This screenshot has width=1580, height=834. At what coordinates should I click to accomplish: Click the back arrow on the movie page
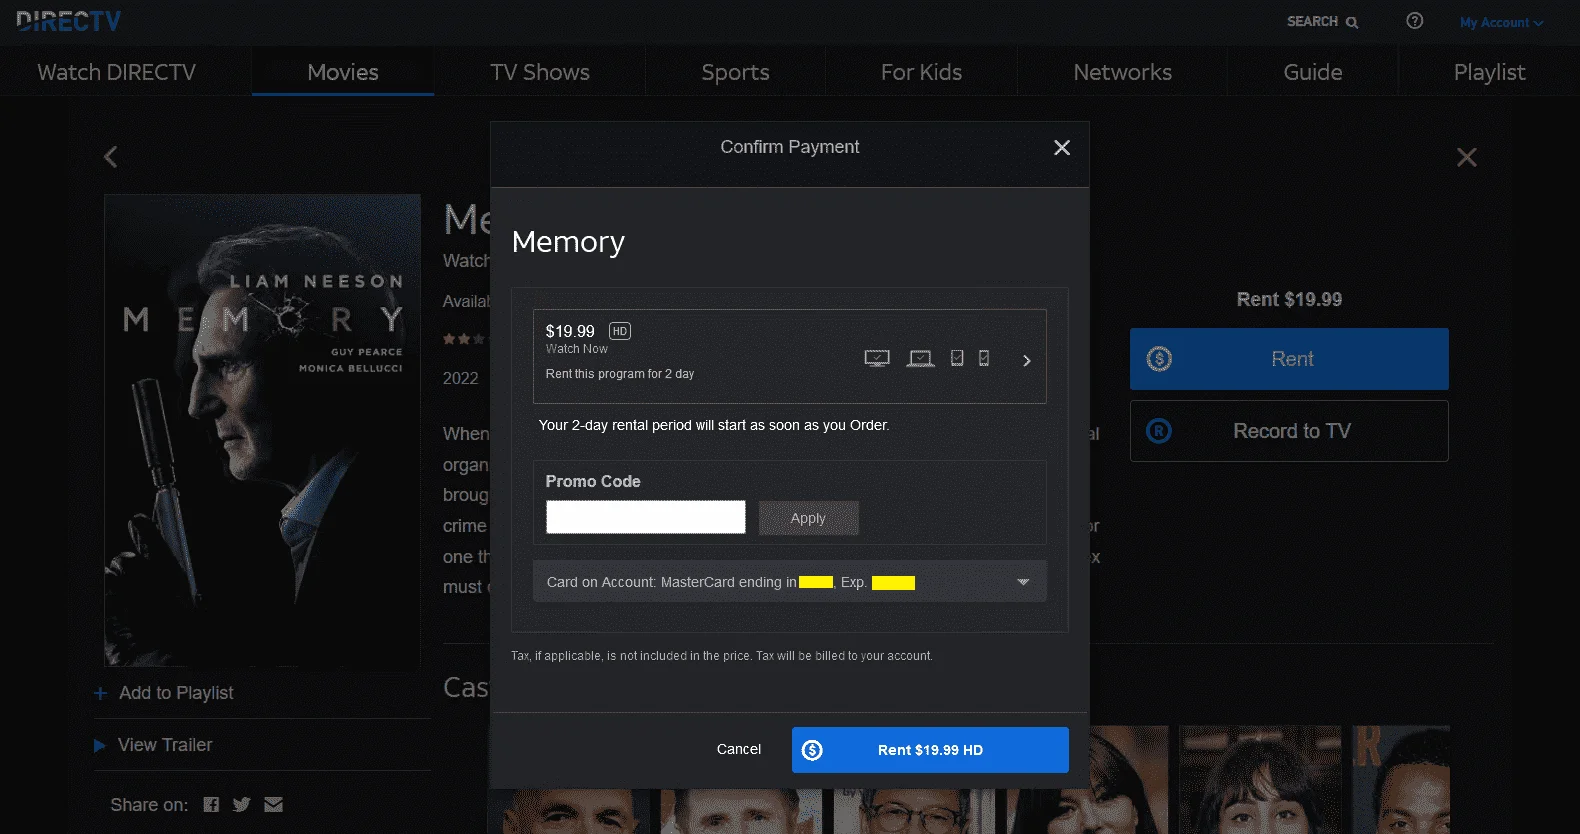[x=111, y=157]
